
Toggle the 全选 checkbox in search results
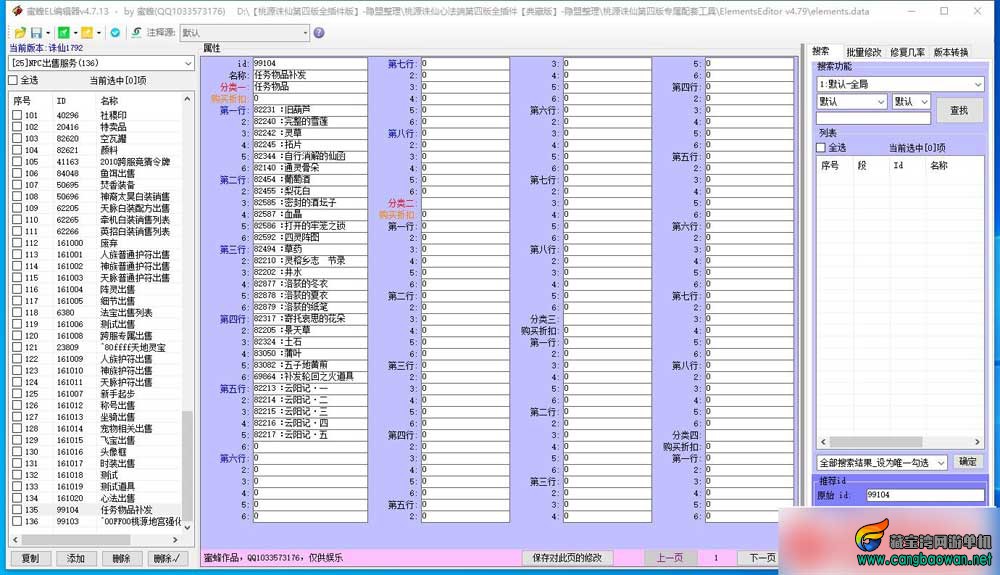821,148
